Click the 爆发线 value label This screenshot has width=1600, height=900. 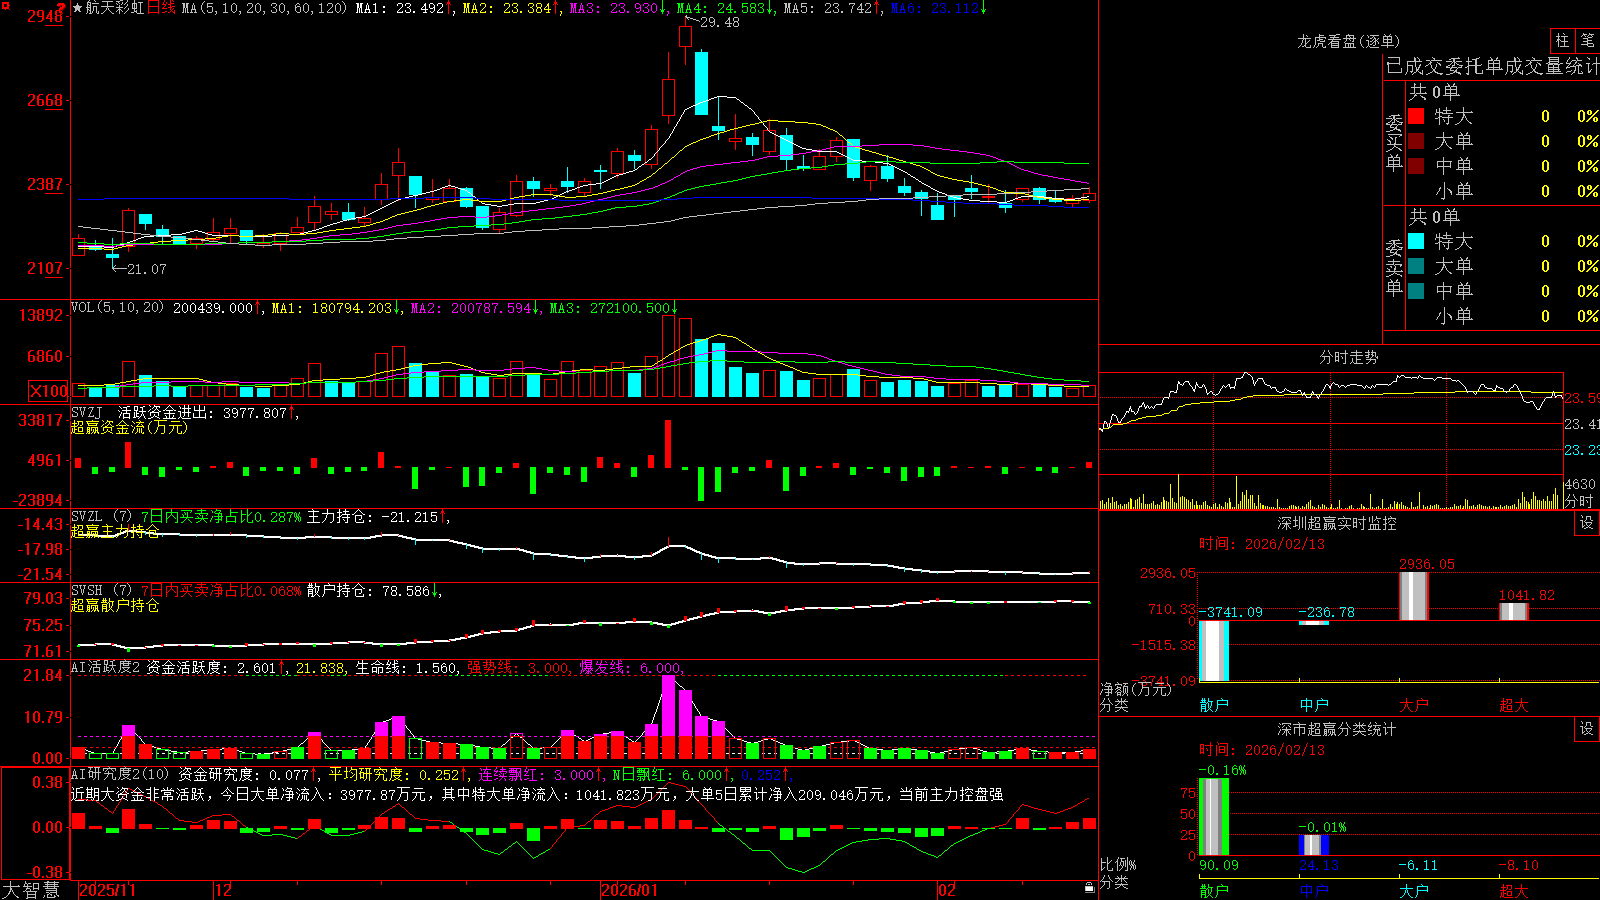point(630,667)
